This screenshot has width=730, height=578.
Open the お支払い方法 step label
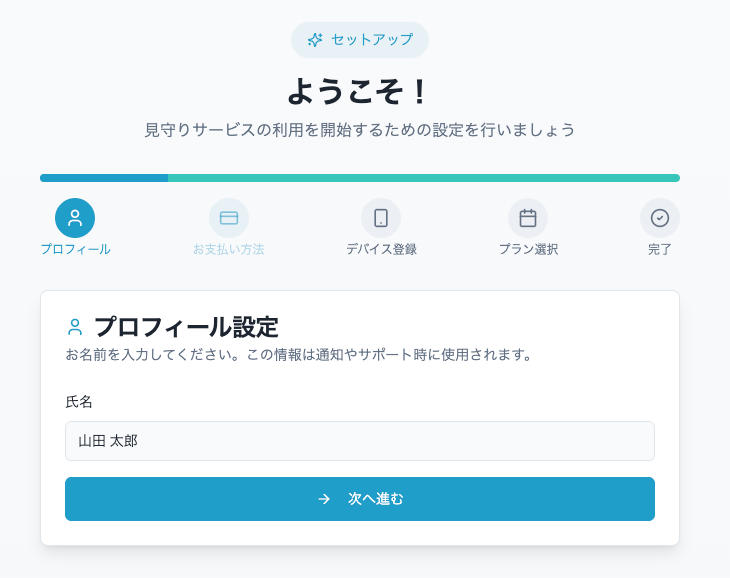tap(229, 249)
